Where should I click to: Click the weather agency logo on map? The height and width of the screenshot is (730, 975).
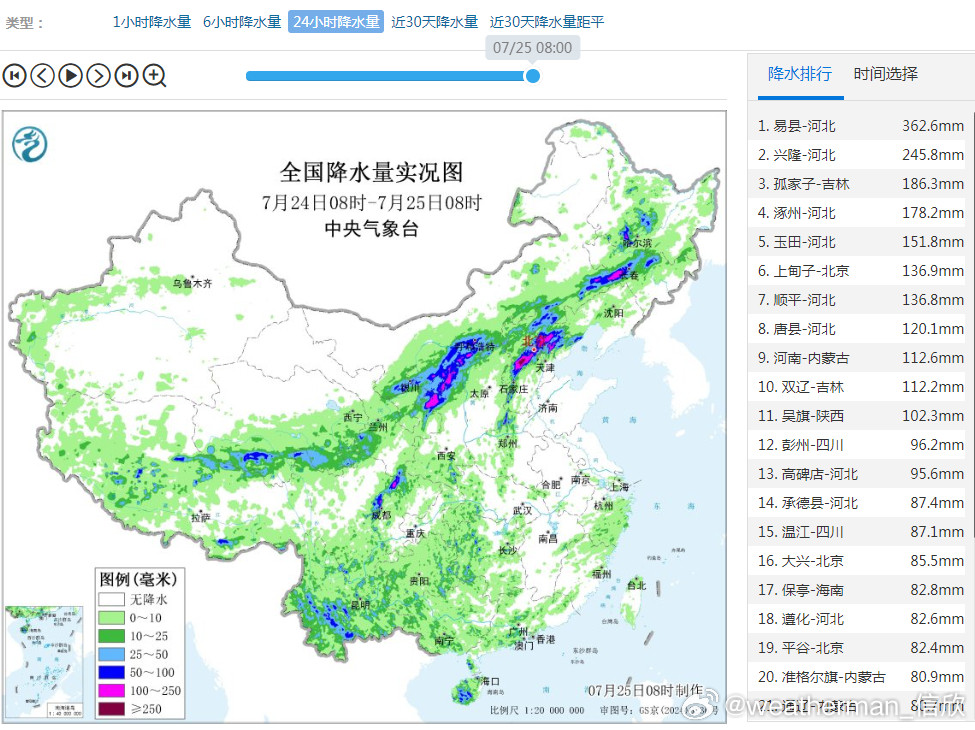click(30, 144)
